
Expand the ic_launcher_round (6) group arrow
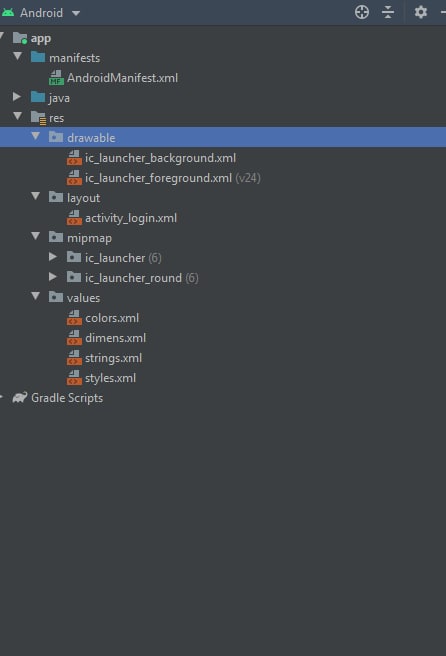point(53,277)
